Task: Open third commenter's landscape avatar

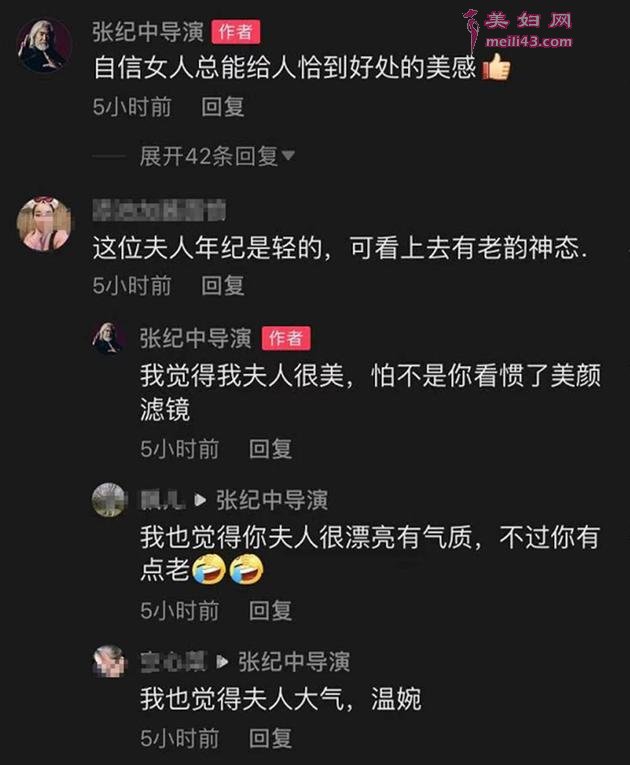Action: pos(108,499)
